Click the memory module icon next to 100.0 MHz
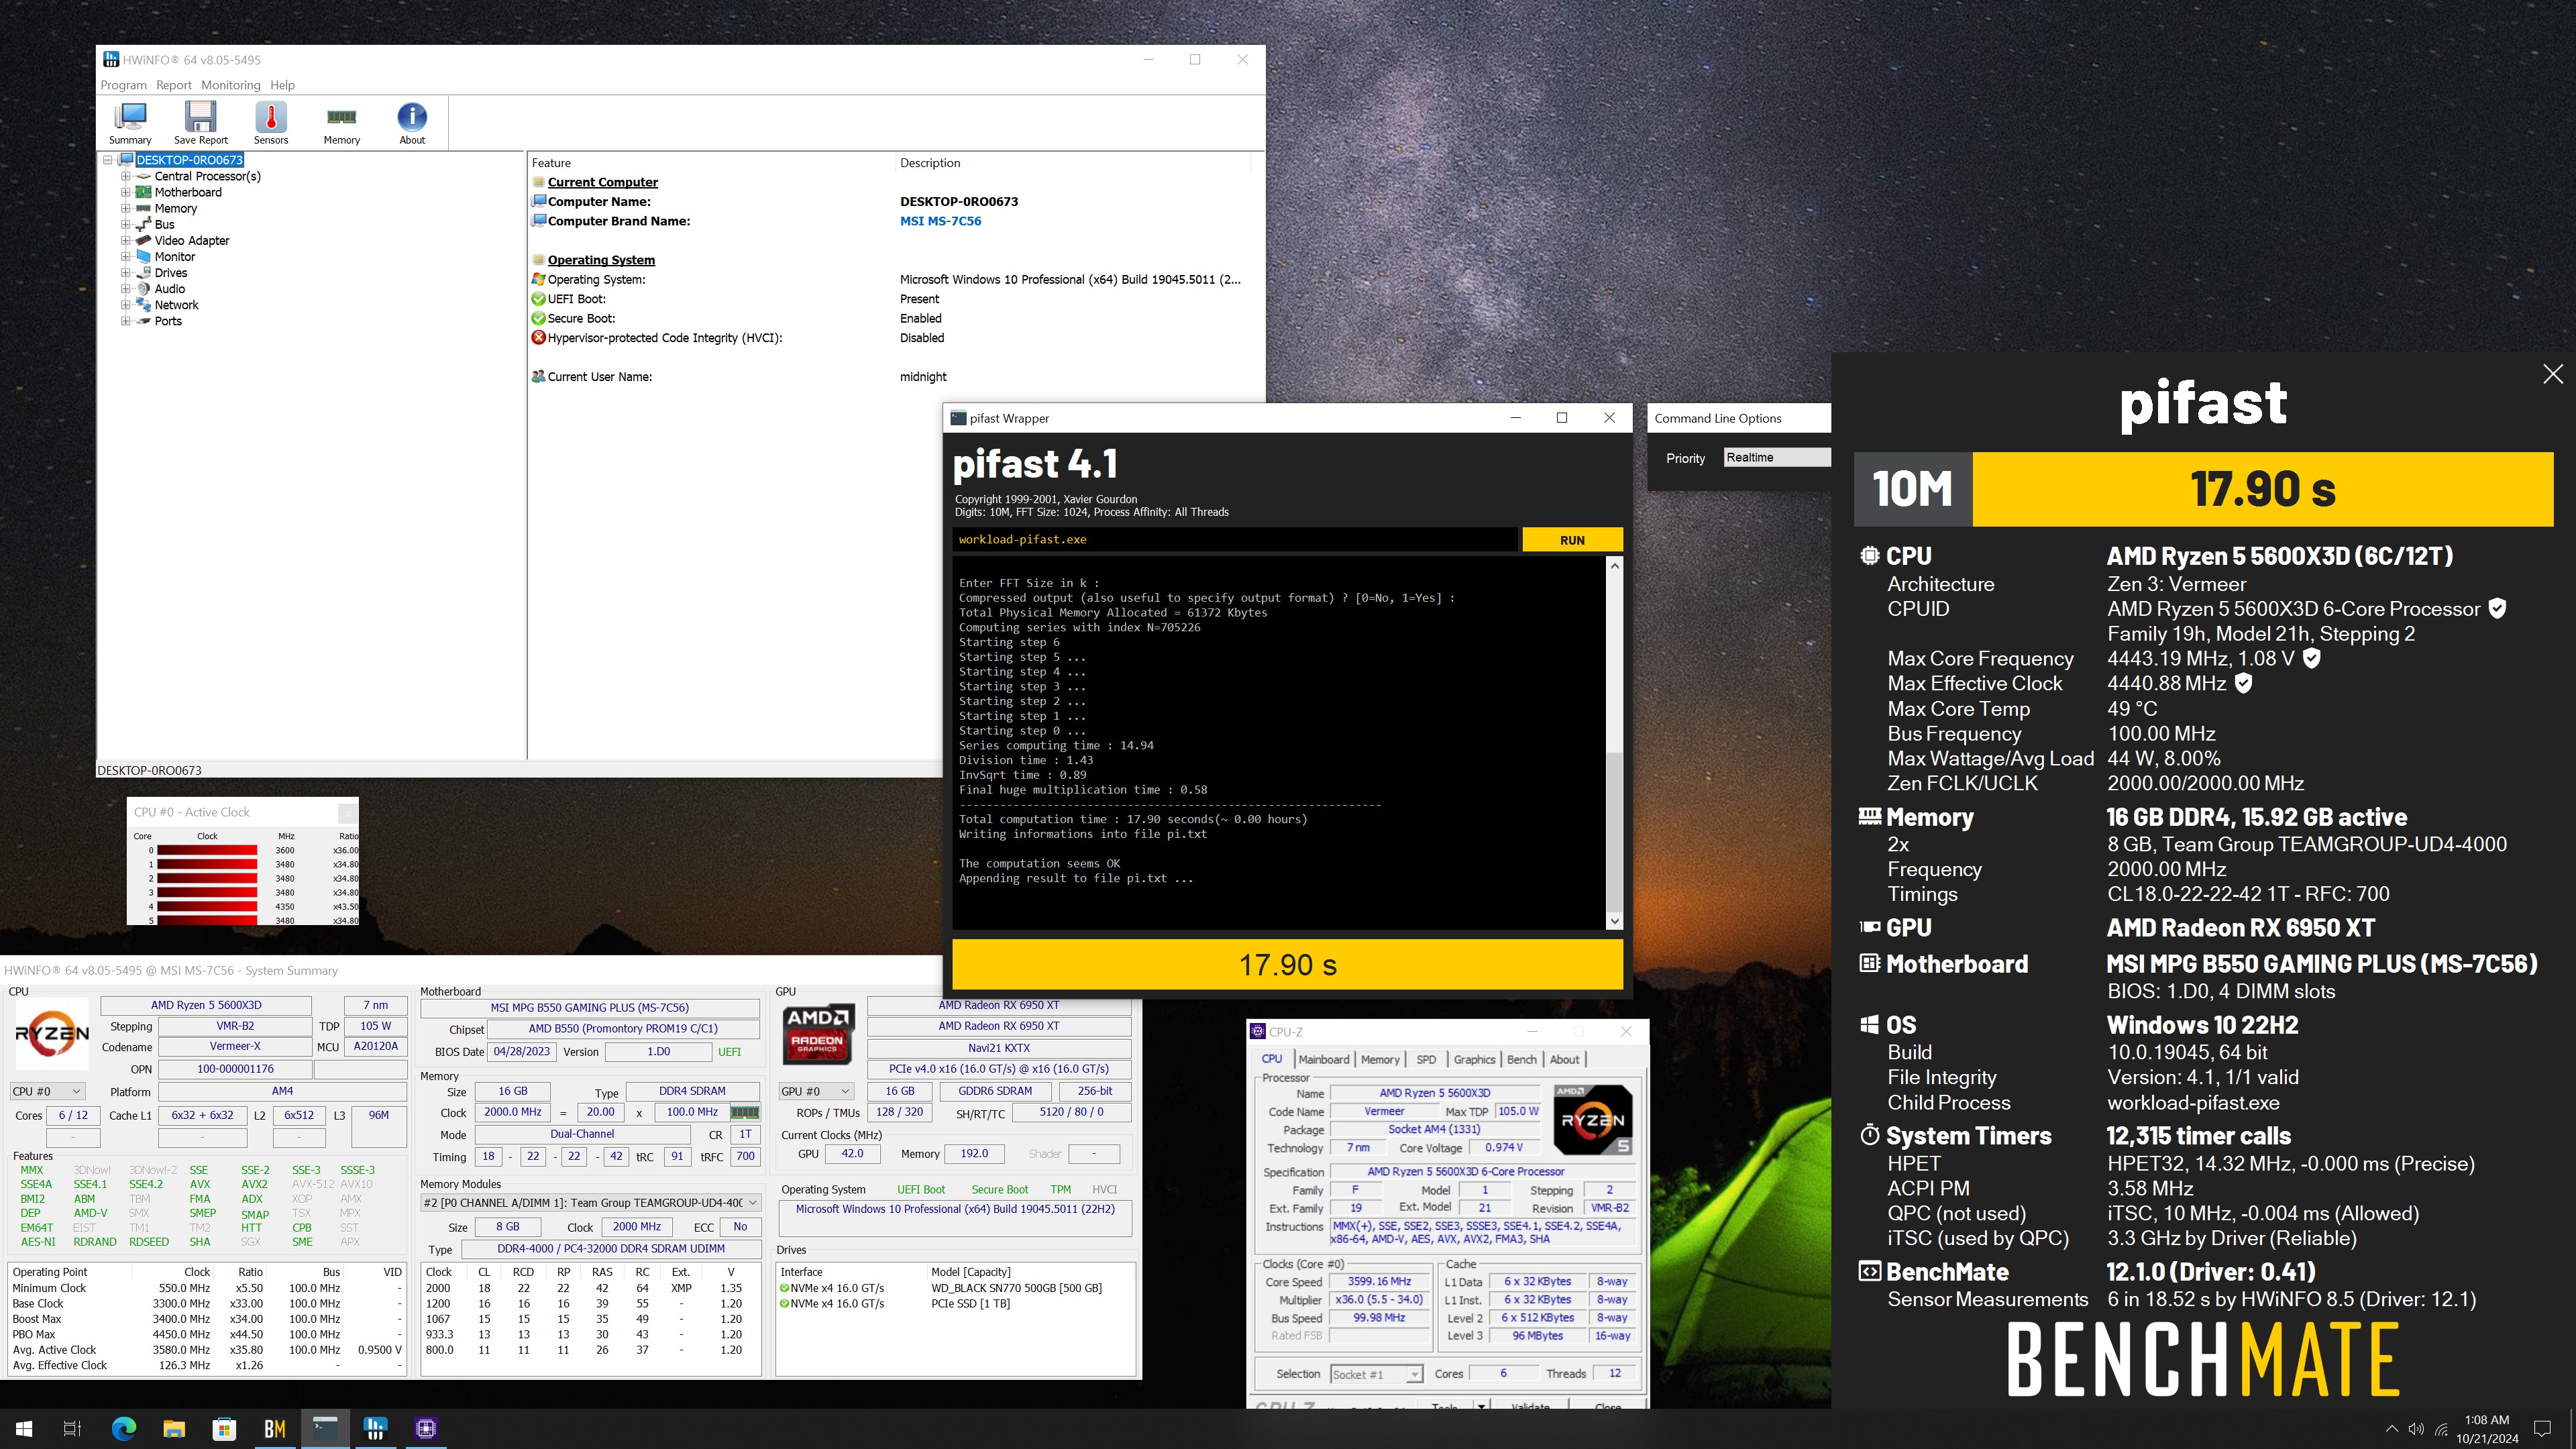Screen dimensions: 2576x1449 pos(745,1112)
